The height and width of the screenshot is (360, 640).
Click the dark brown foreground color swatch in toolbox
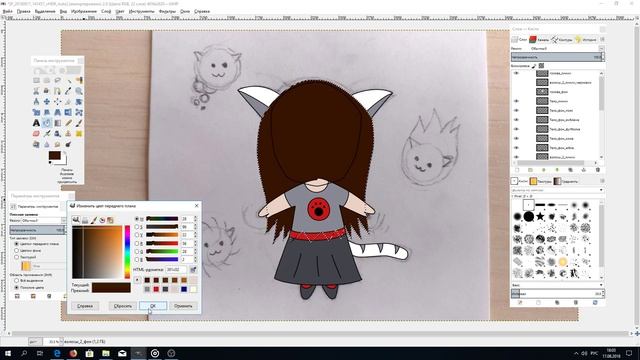[54, 156]
